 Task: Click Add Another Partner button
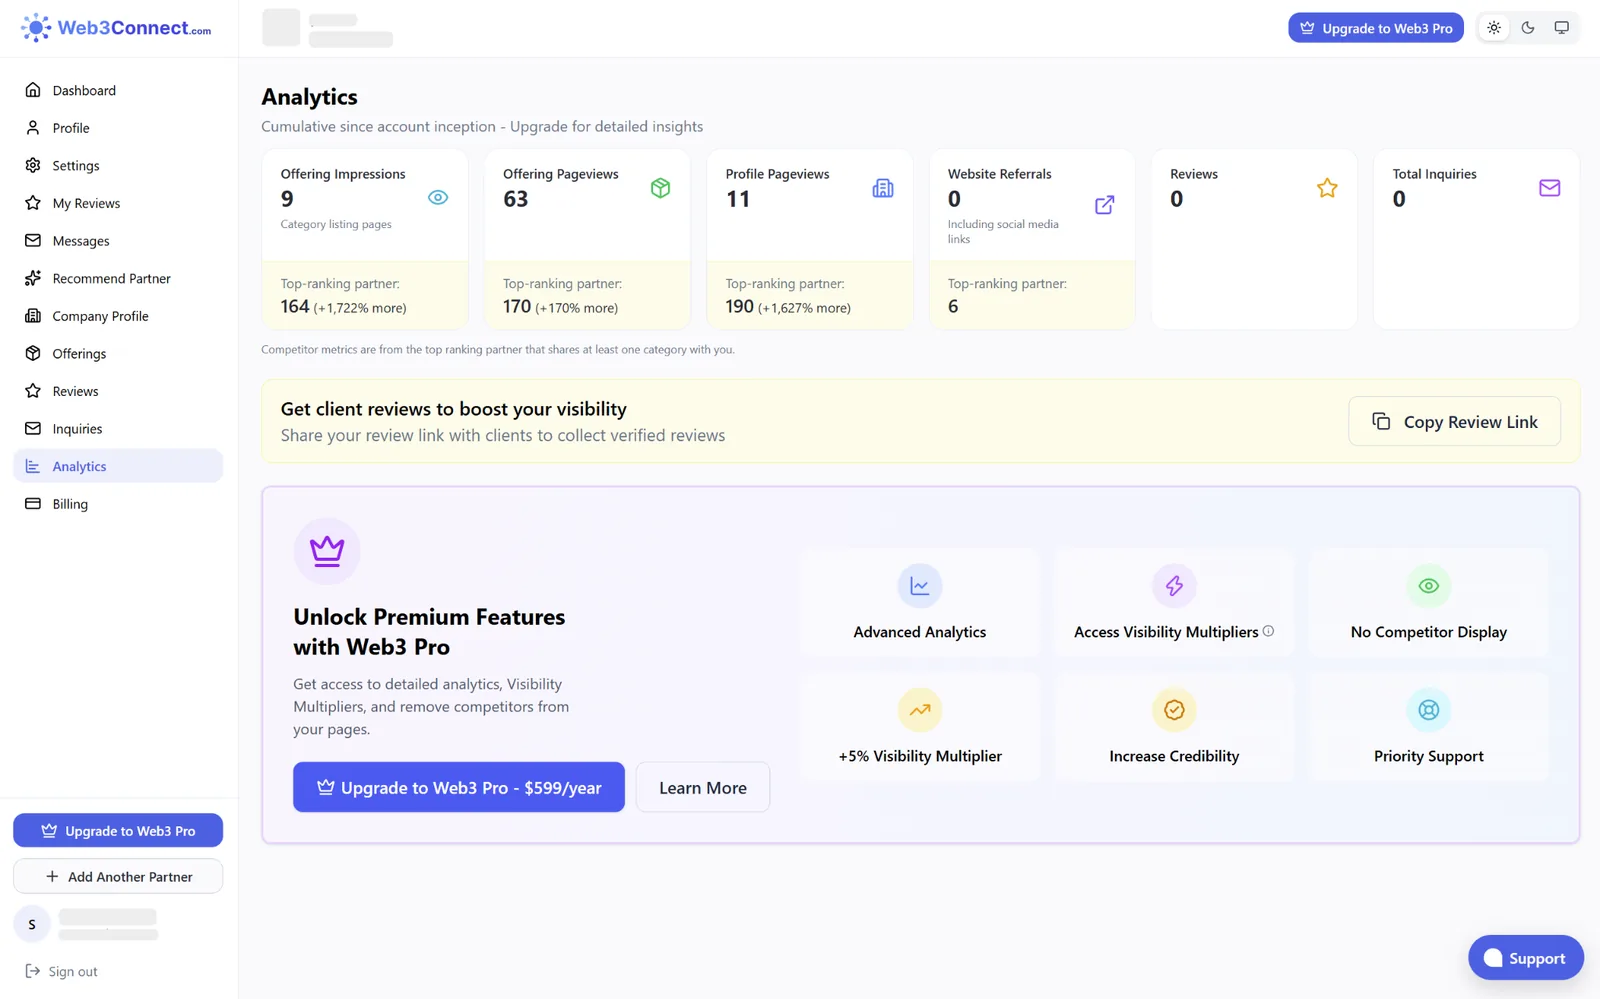pyautogui.click(x=118, y=876)
